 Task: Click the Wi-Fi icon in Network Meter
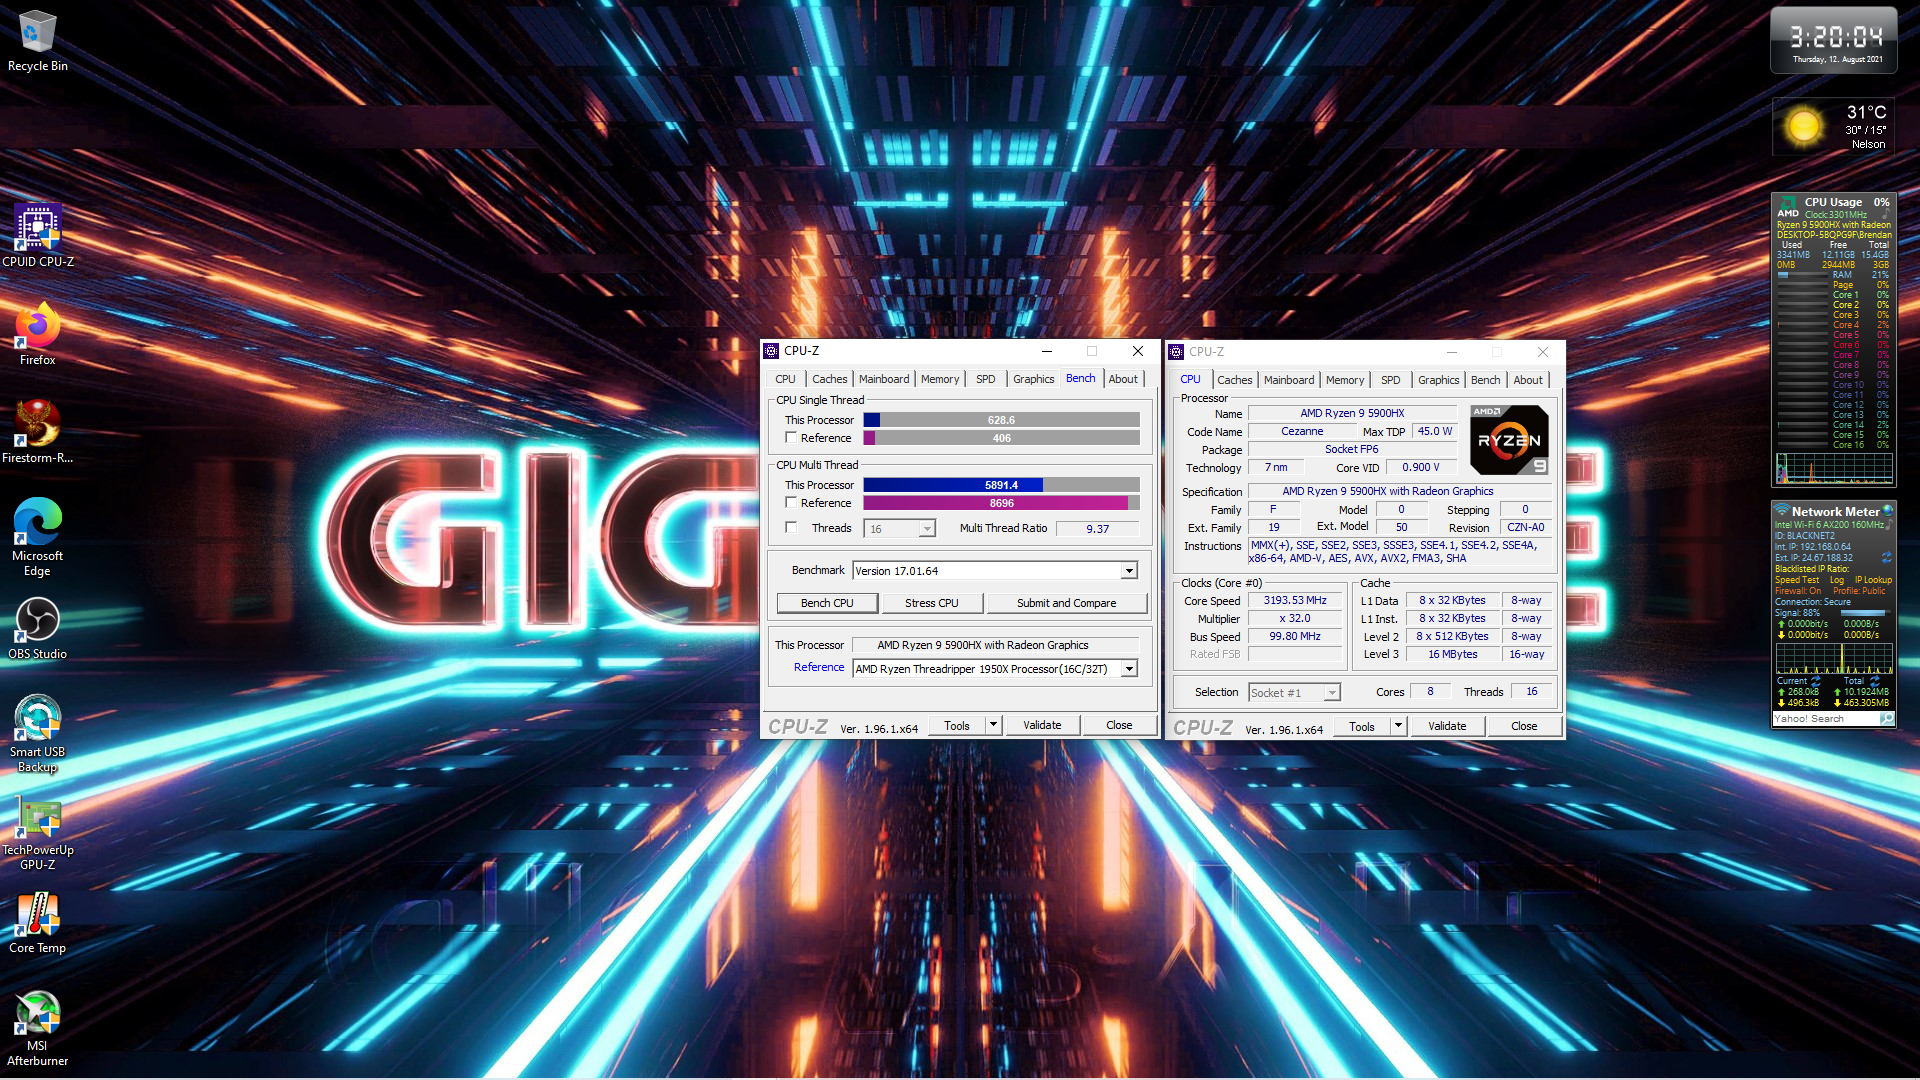1781,510
